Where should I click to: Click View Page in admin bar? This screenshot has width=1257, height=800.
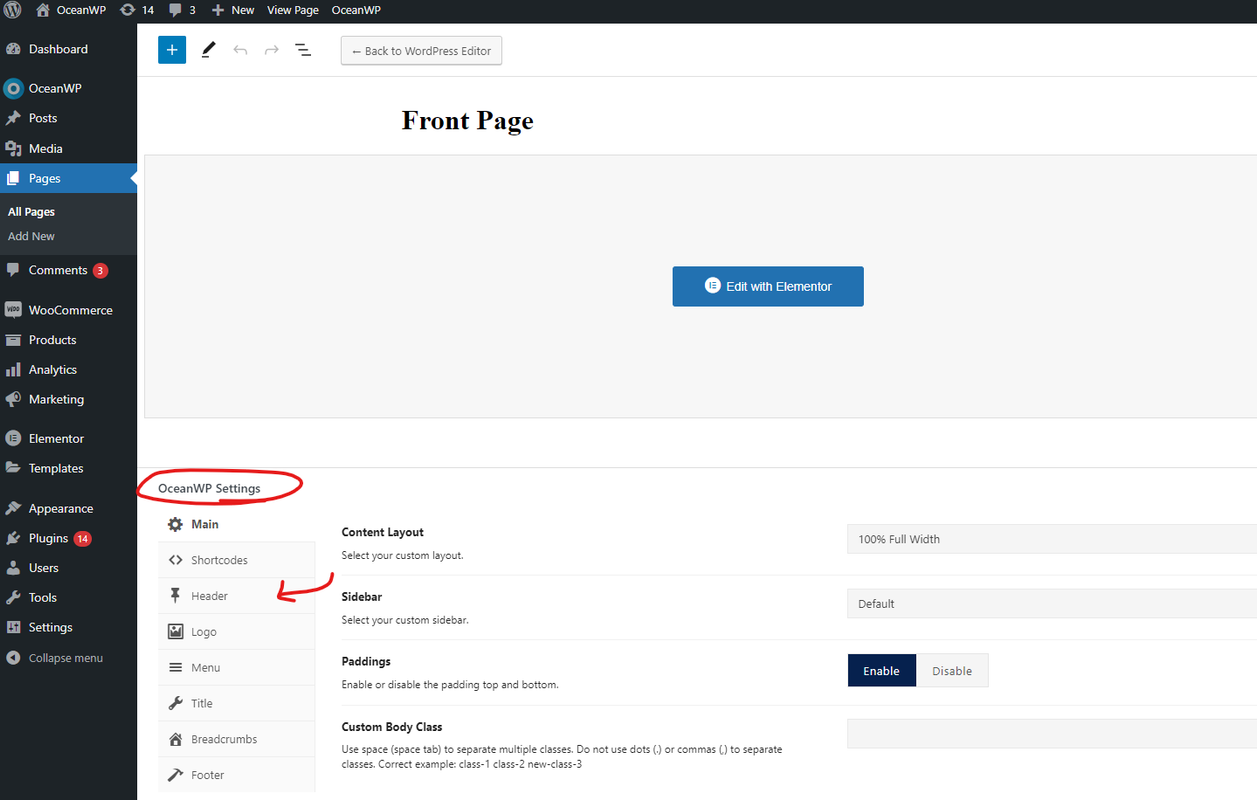coord(293,10)
